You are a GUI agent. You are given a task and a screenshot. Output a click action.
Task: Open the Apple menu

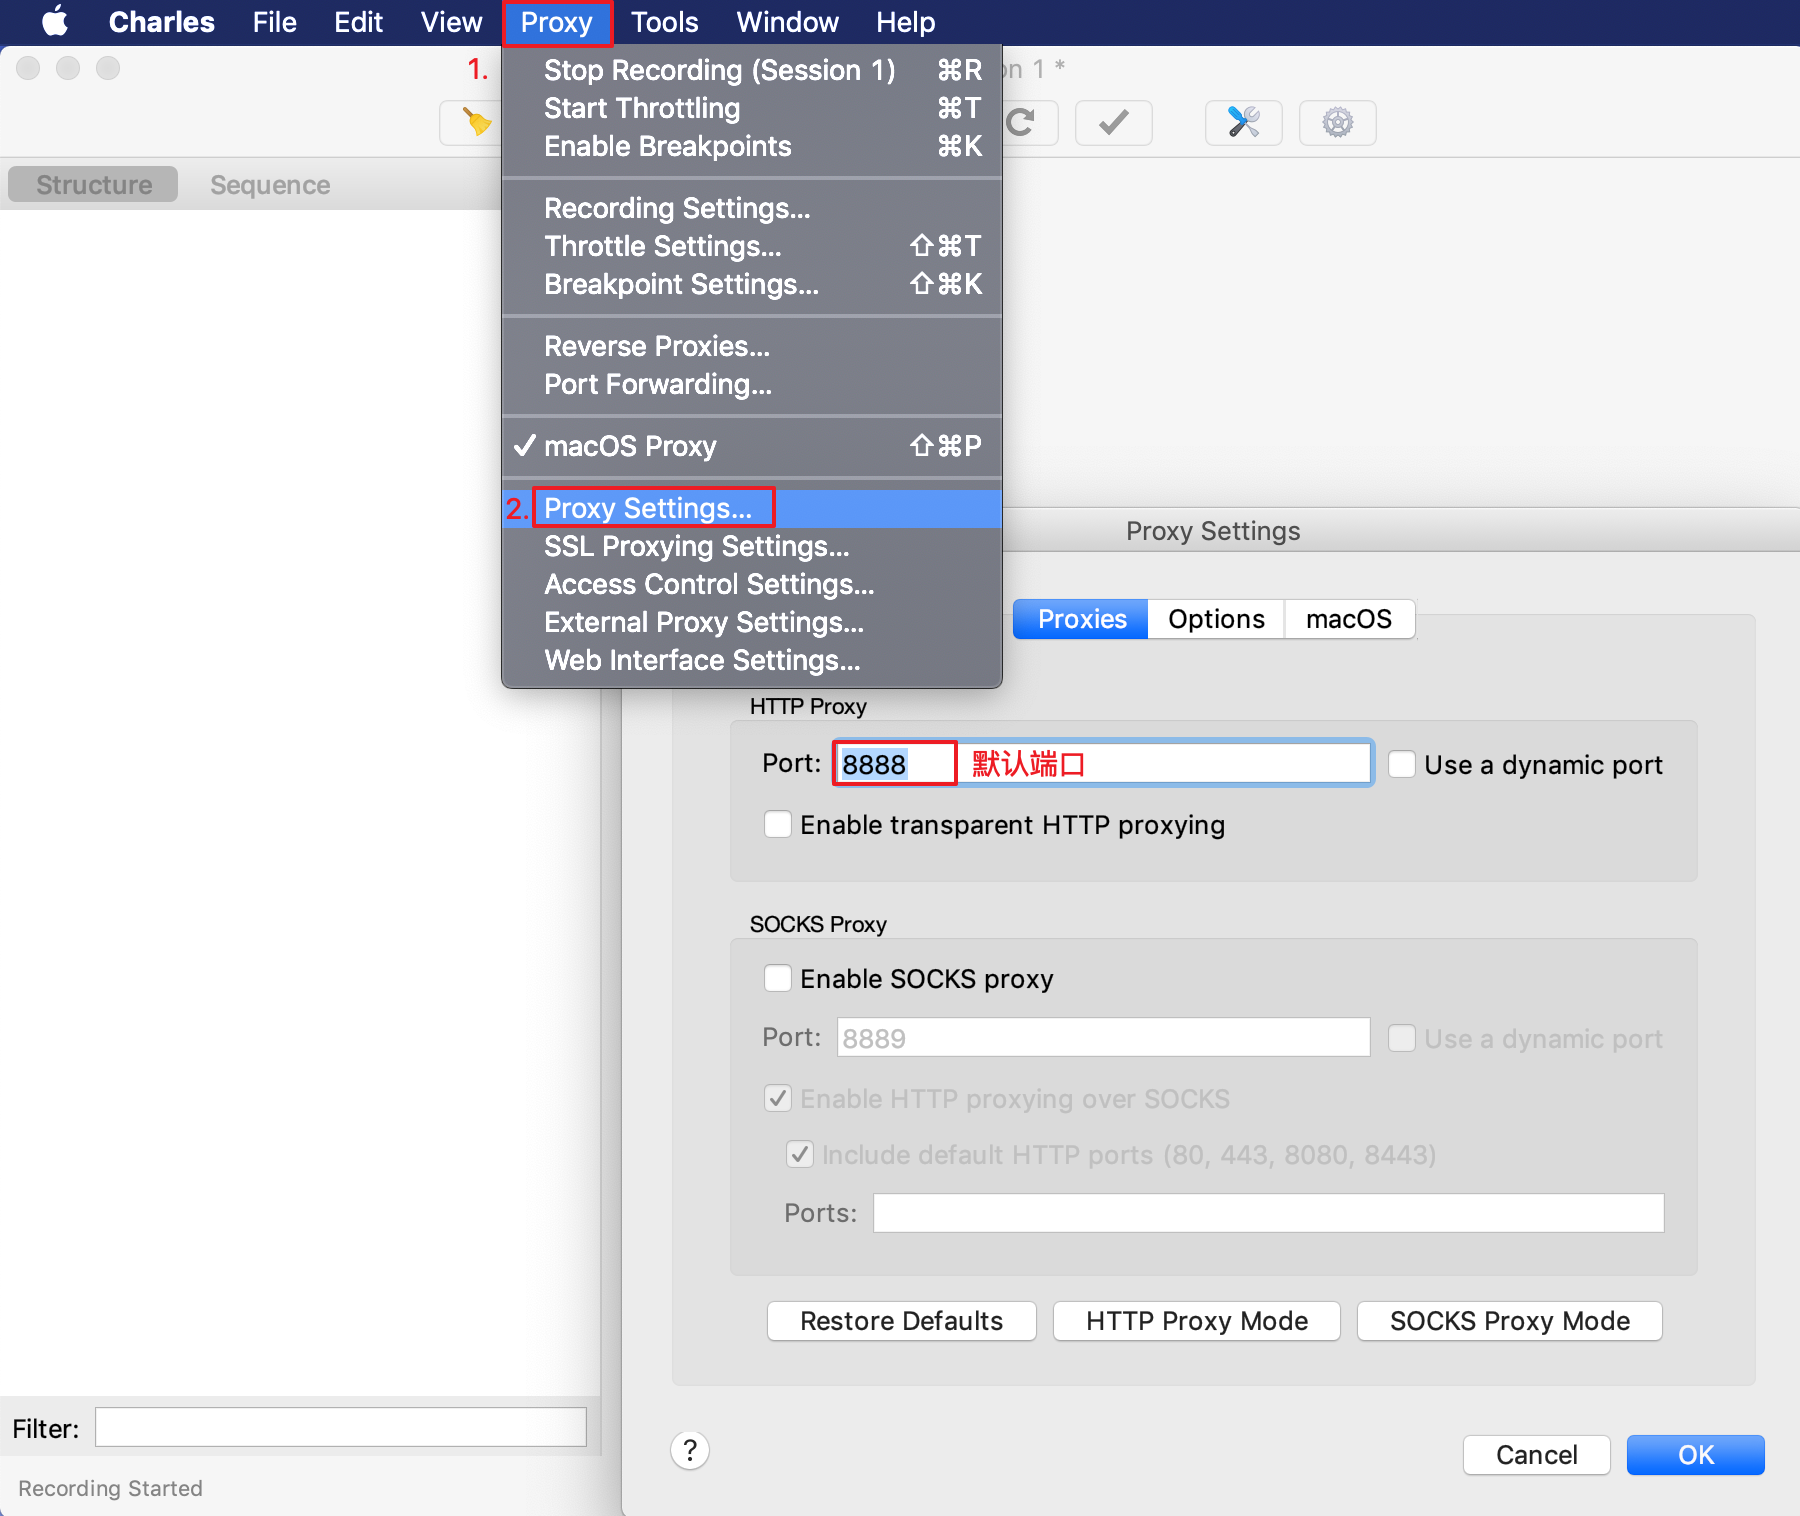[x=55, y=22]
